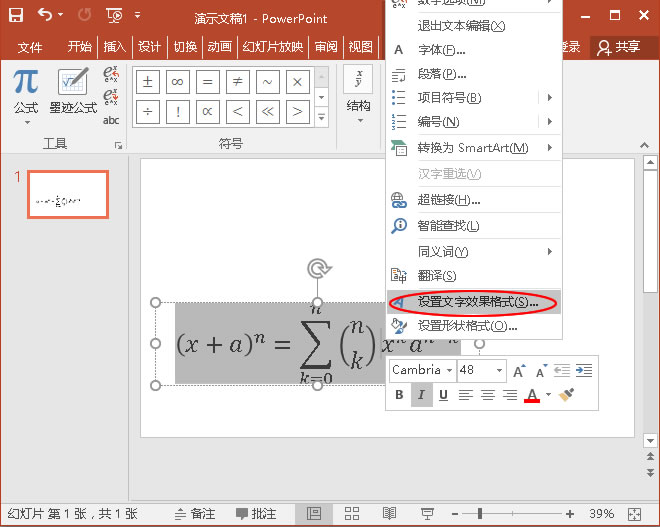
Task: Toggle Italic formatting in mini toolbar
Action: [x=421, y=395]
